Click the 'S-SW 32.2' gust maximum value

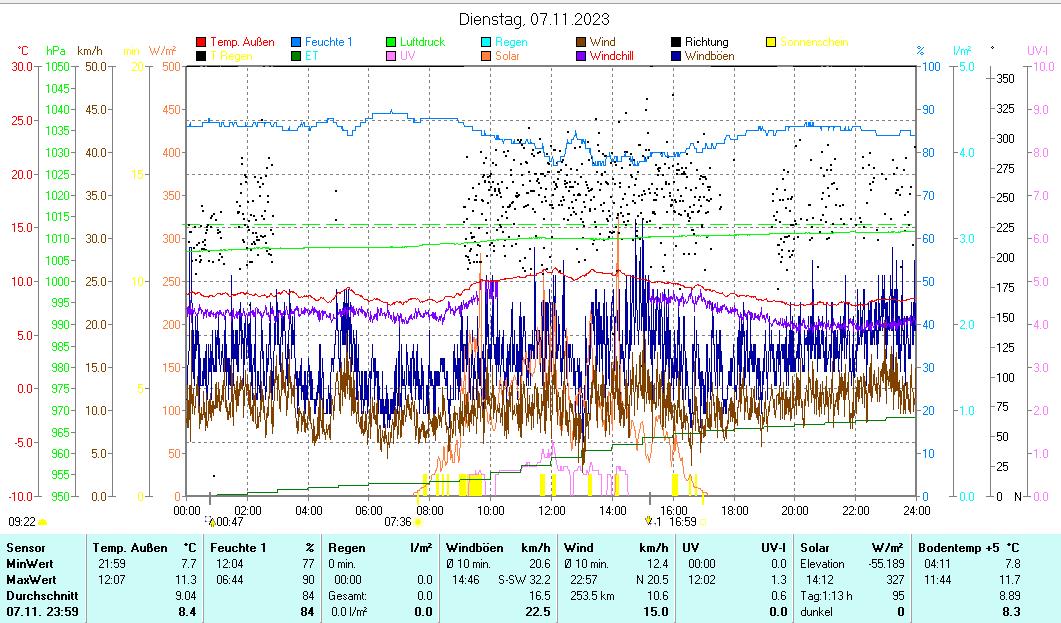(524, 580)
